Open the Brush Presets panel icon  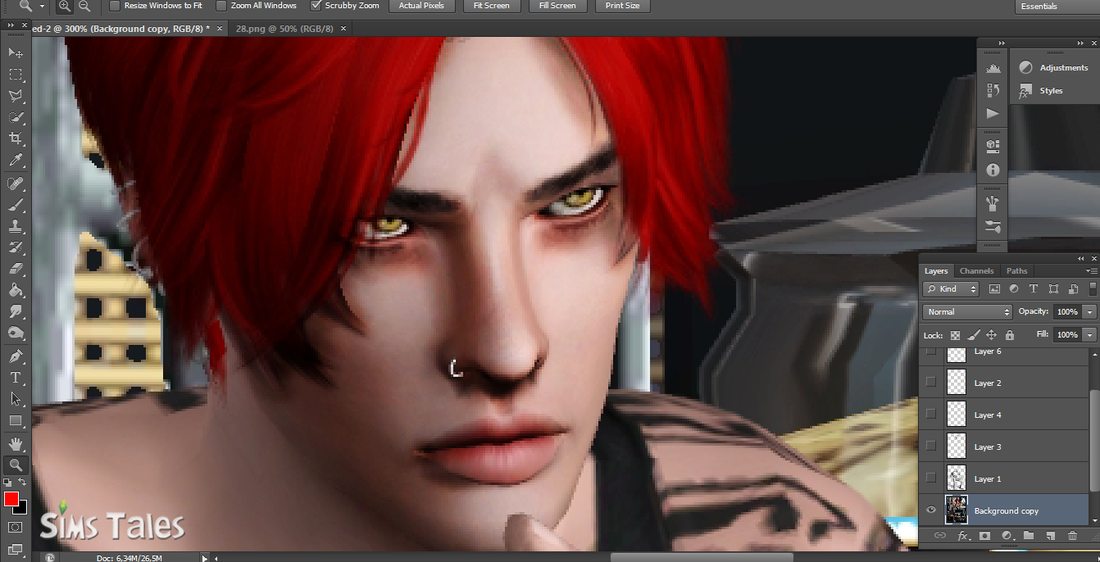[993, 203]
